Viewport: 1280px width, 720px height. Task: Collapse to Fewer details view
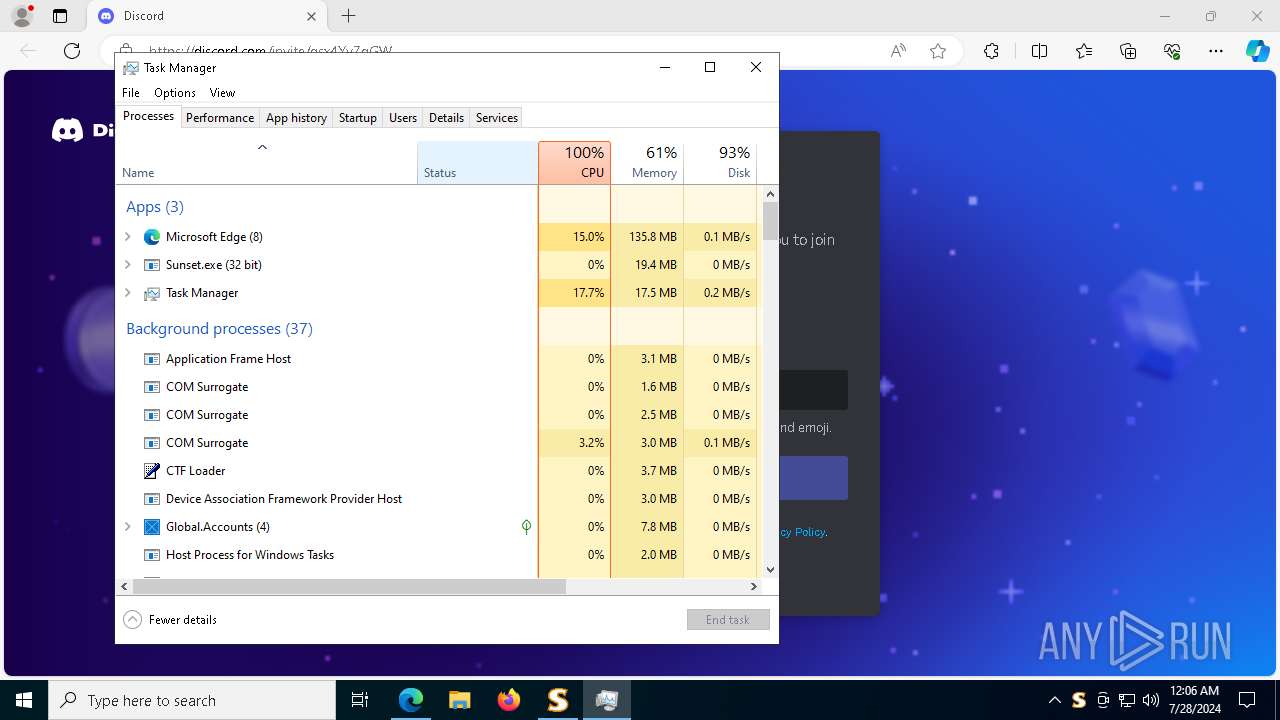tap(170, 620)
